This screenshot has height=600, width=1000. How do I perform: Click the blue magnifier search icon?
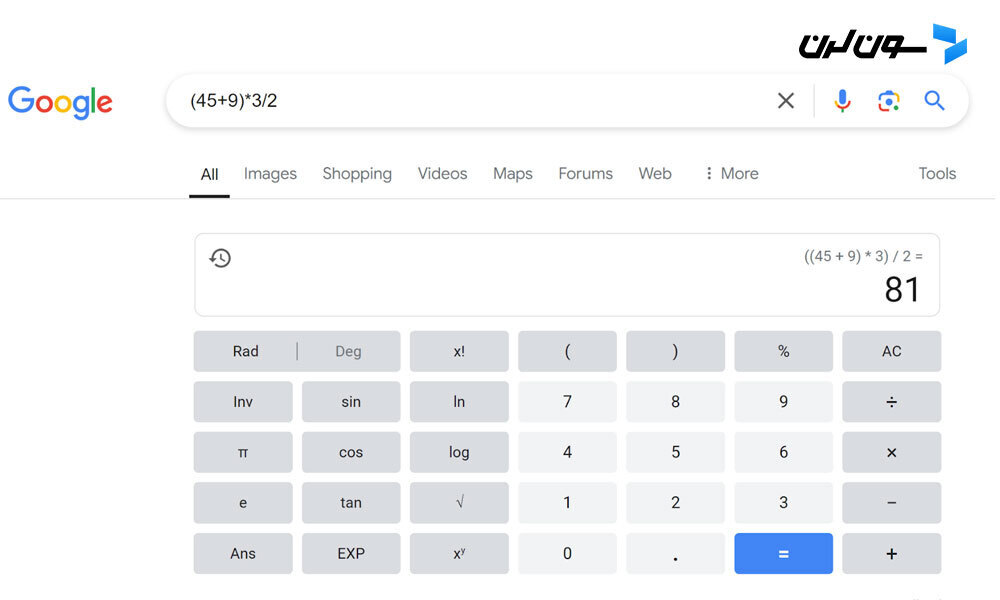934,101
